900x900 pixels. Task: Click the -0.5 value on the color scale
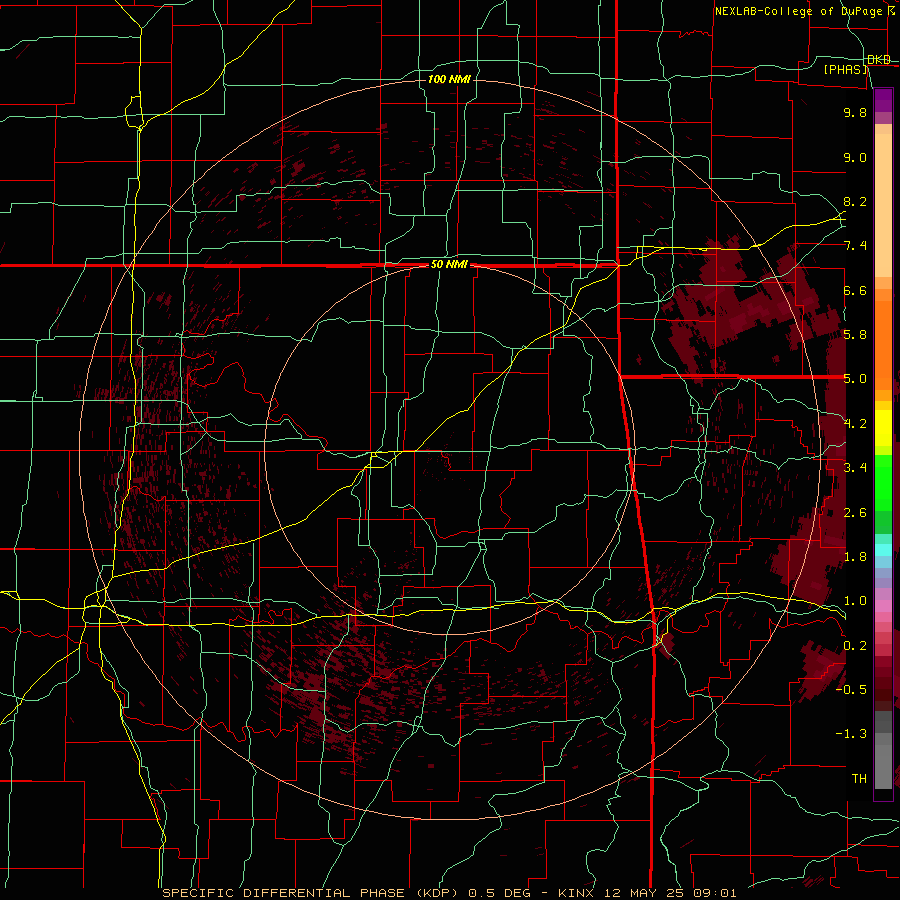851,690
